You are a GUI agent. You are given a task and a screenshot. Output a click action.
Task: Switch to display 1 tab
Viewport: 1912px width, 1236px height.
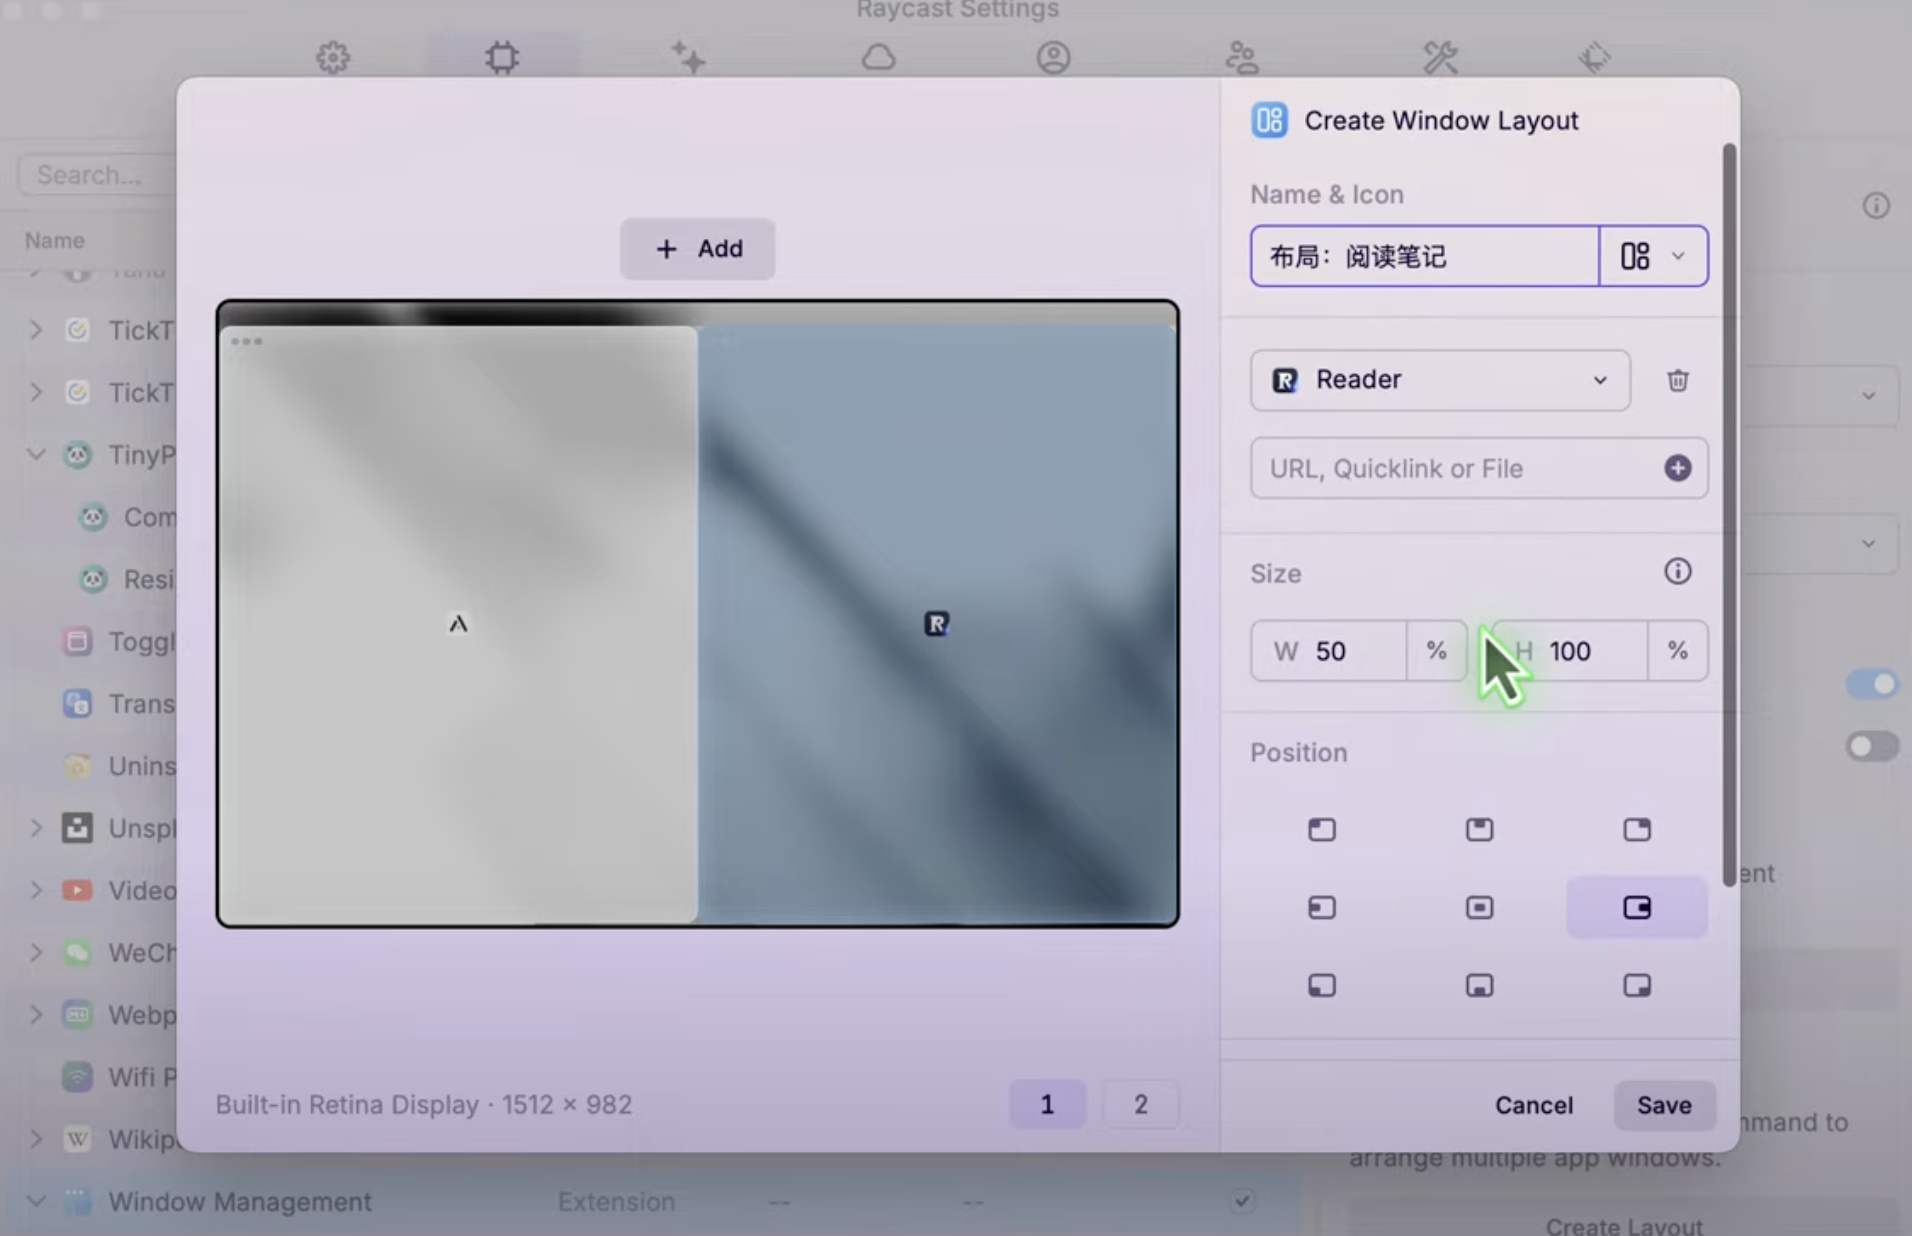tap(1047, 1104)
